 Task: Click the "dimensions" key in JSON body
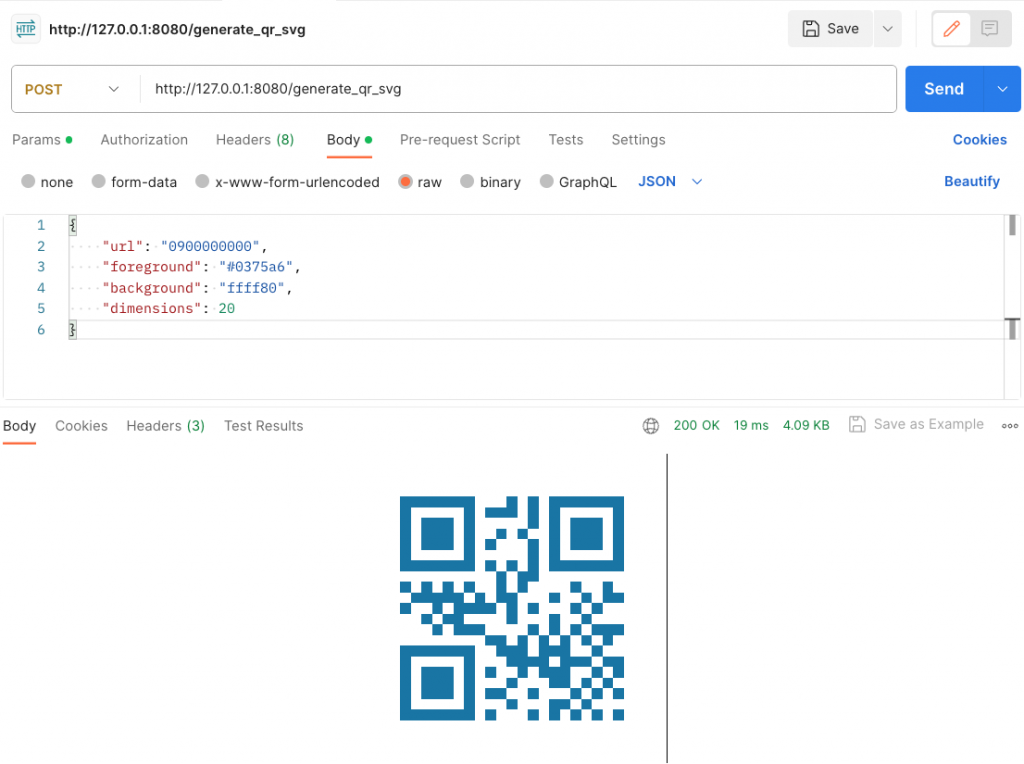[x=152, y=308]
